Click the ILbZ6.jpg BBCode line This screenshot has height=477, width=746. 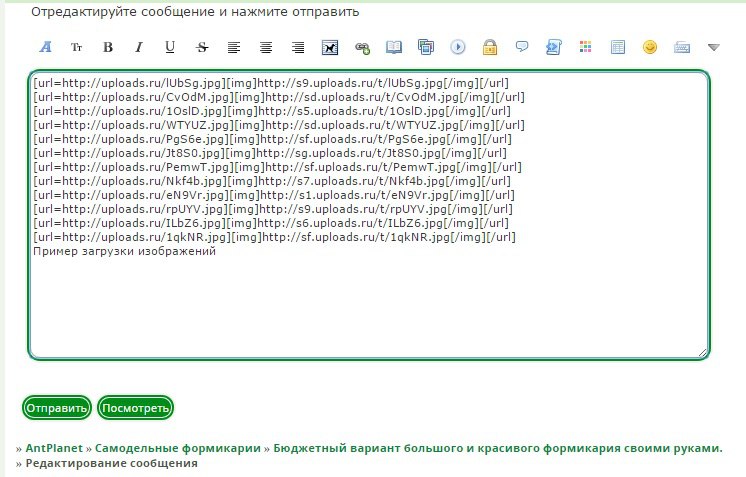[x=271, y=223]
